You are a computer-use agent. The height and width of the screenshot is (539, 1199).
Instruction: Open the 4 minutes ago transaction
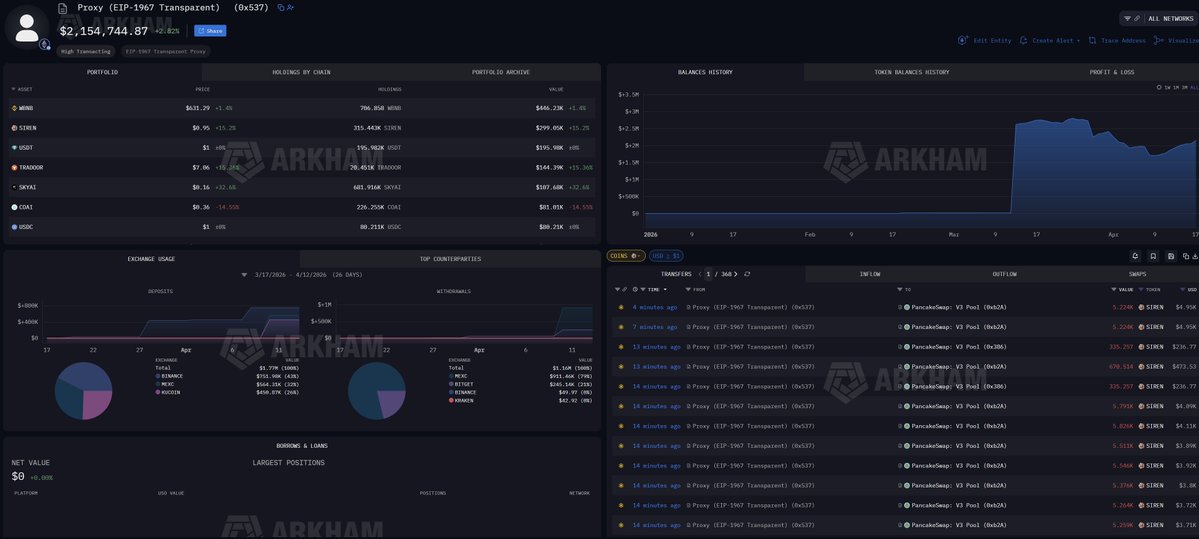[x=655, y=307]
